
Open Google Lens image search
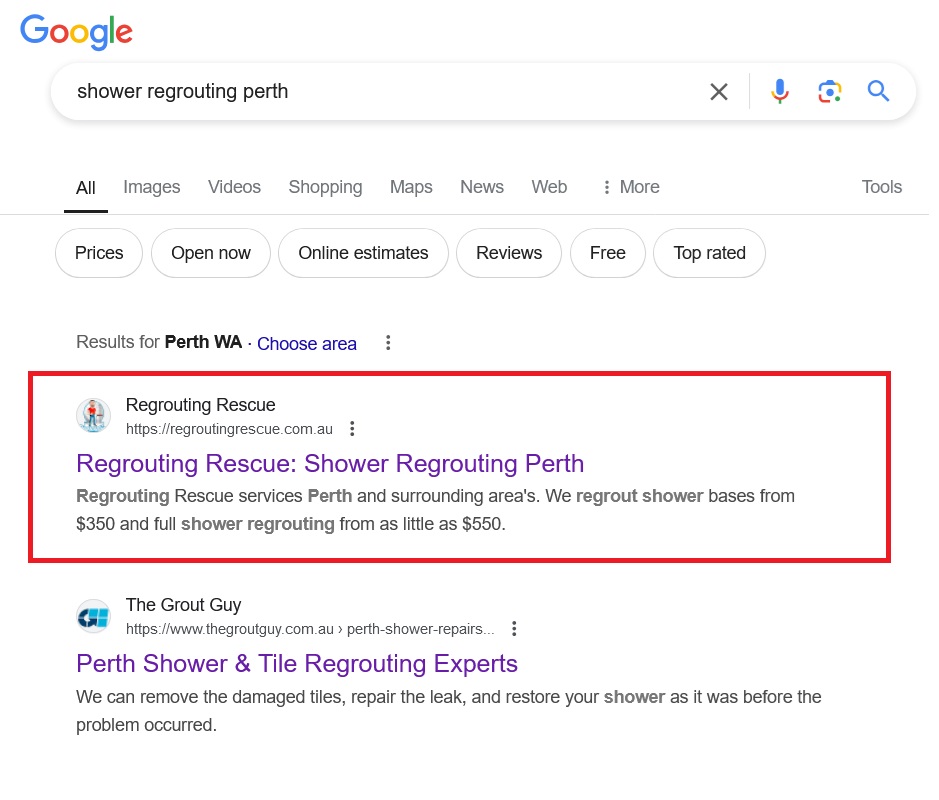coord(829,92)
